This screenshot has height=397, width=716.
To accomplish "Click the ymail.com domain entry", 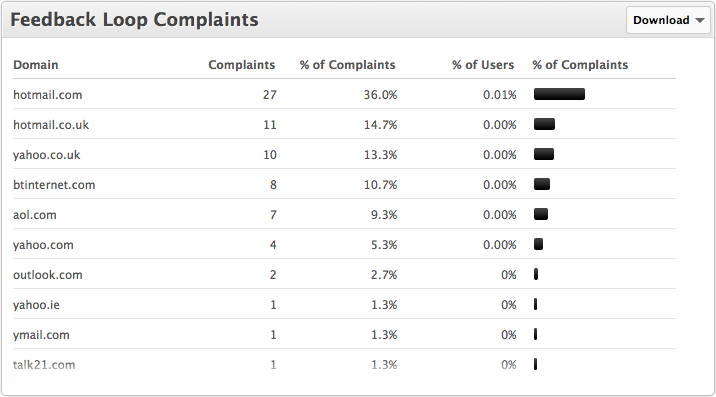I will (41, 335).
